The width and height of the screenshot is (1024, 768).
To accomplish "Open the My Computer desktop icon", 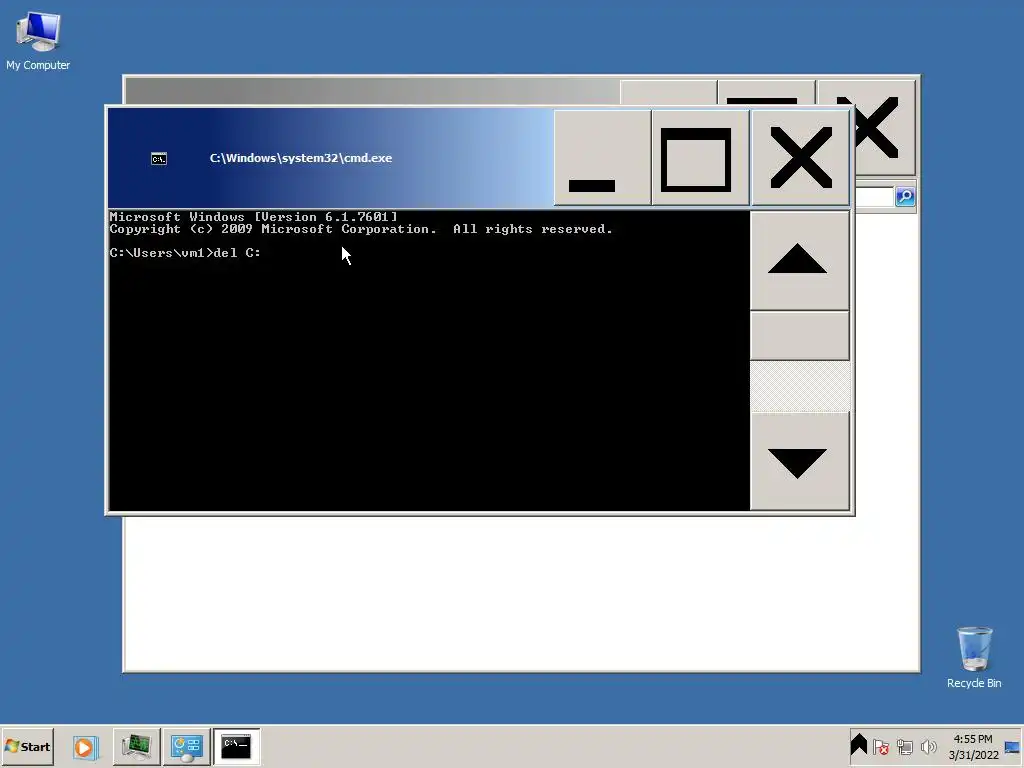I will (x=38, y=40).
